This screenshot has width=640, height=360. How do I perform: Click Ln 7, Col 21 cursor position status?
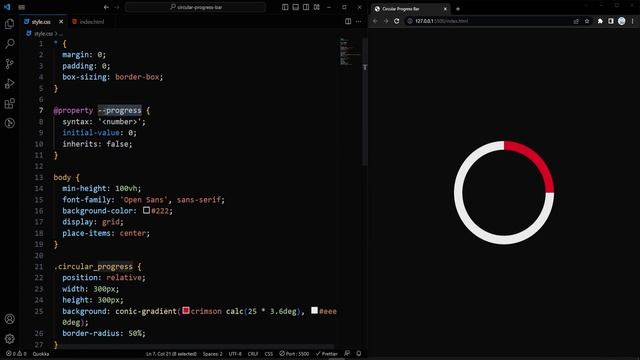(171, 354)
